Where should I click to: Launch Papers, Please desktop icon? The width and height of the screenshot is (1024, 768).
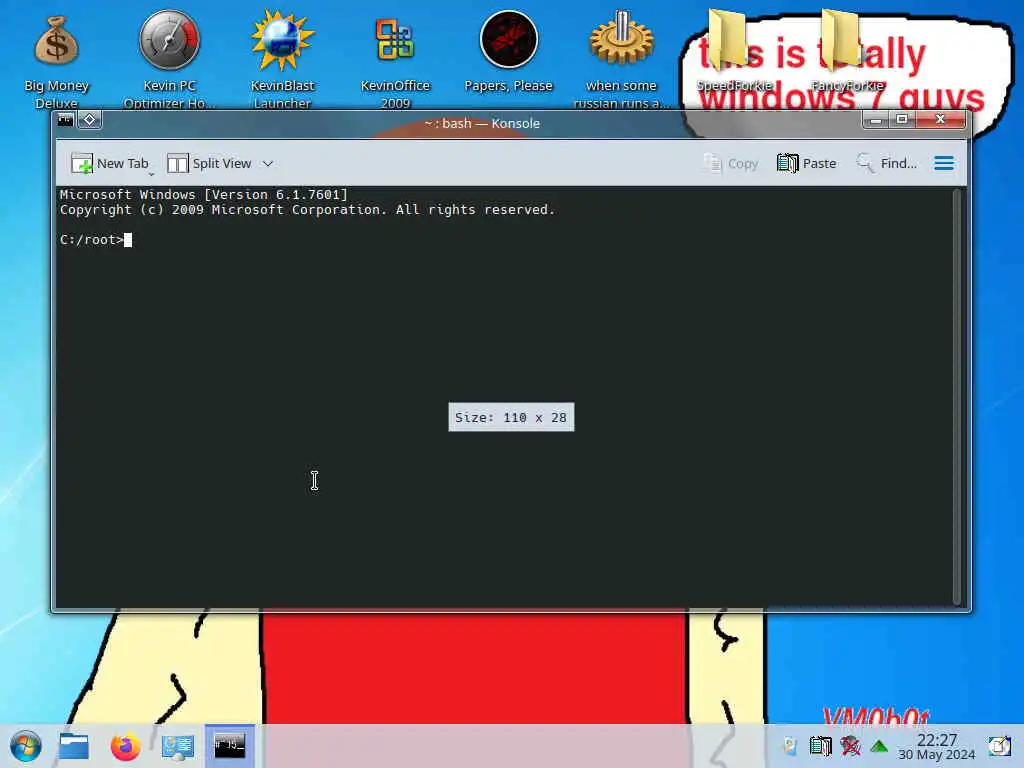(508, 52)
